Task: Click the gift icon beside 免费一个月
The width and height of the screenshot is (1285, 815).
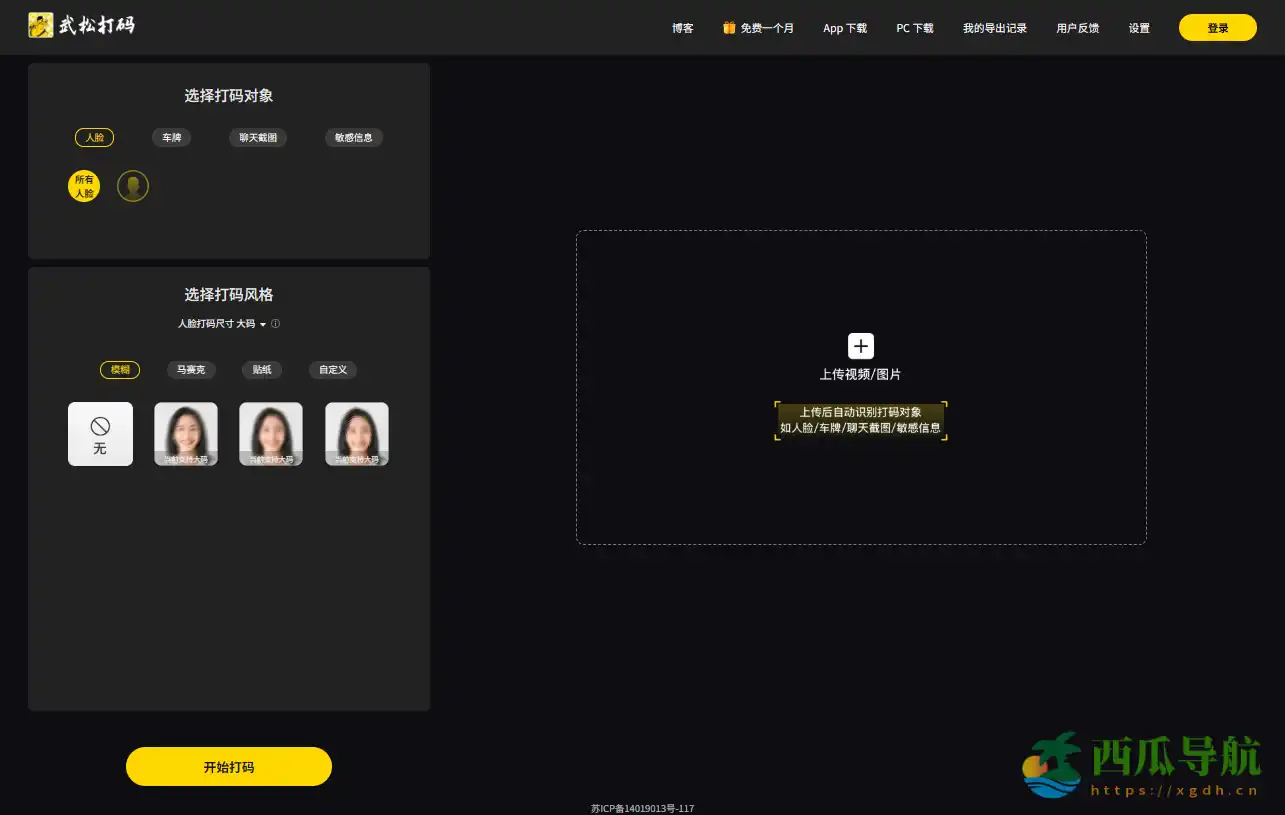Action: tap(729, 28)
